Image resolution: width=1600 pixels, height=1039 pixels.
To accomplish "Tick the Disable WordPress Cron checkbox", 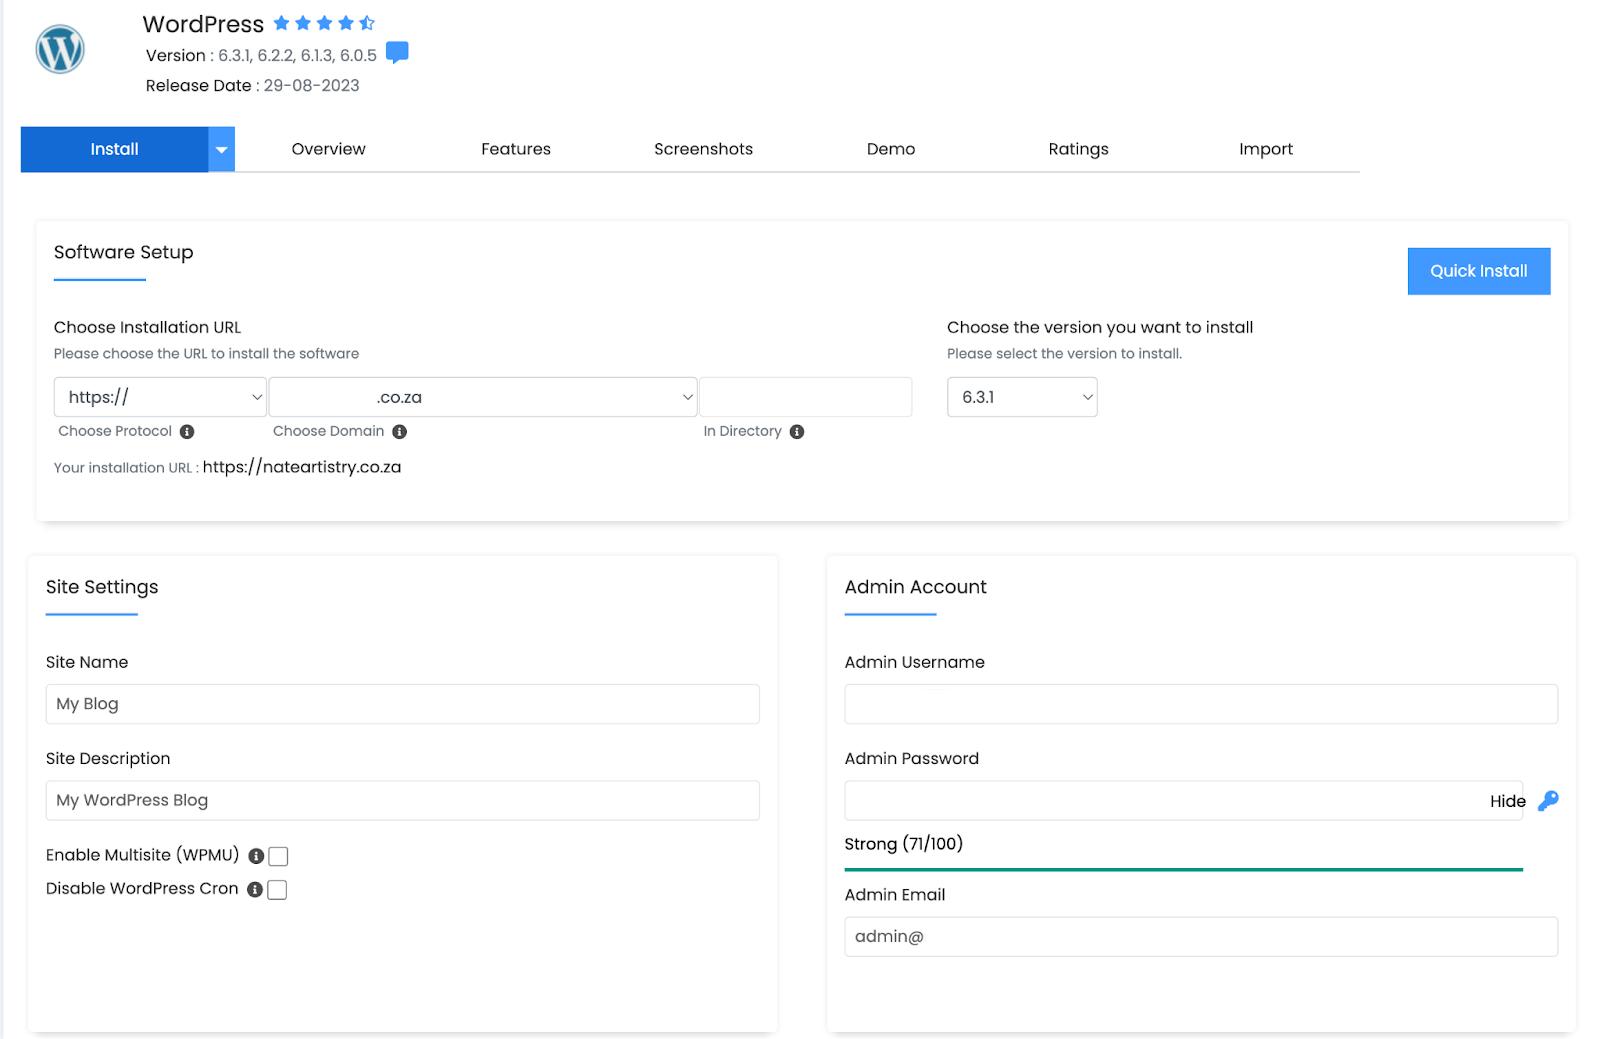I will tap(277, 890).
